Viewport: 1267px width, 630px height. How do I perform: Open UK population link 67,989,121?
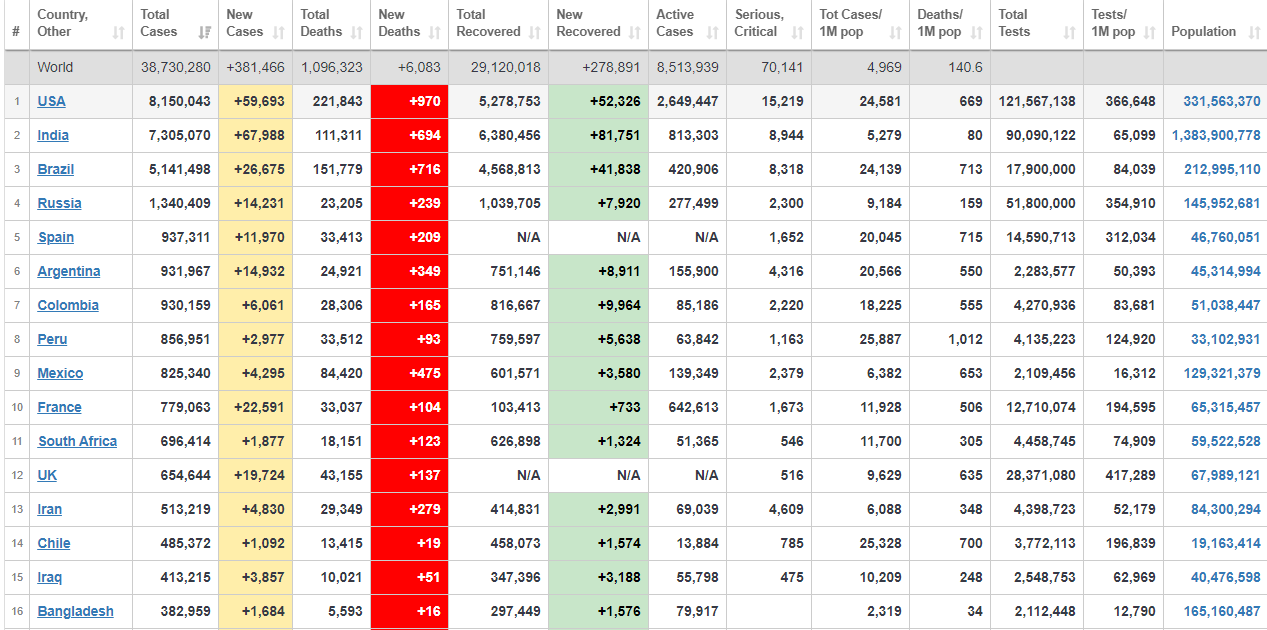(1226, 475)
